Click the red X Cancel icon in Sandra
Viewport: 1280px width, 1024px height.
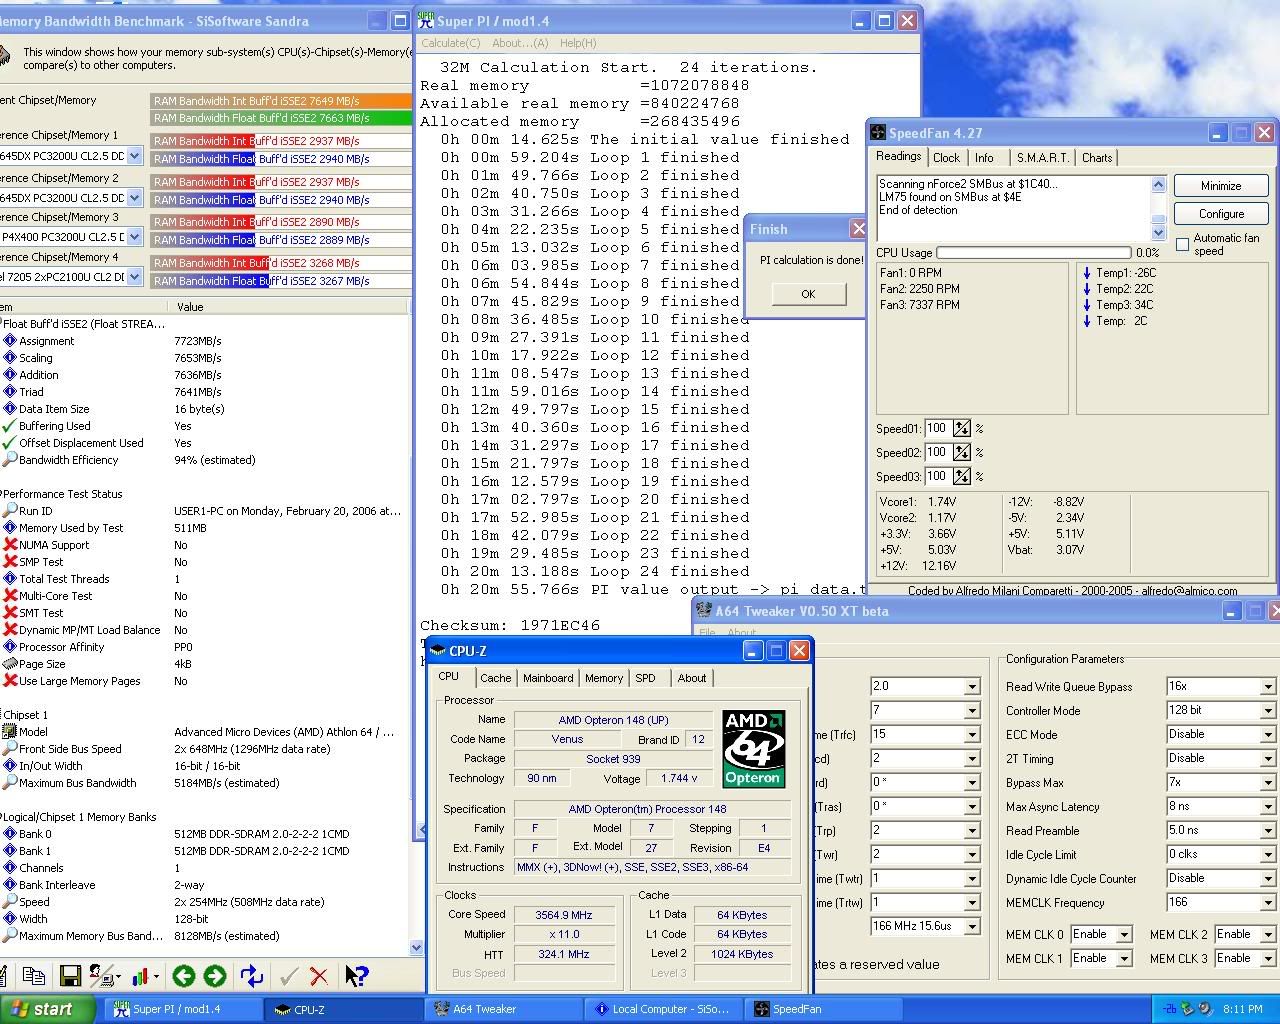pyautogui.click(x=319, y=976)
